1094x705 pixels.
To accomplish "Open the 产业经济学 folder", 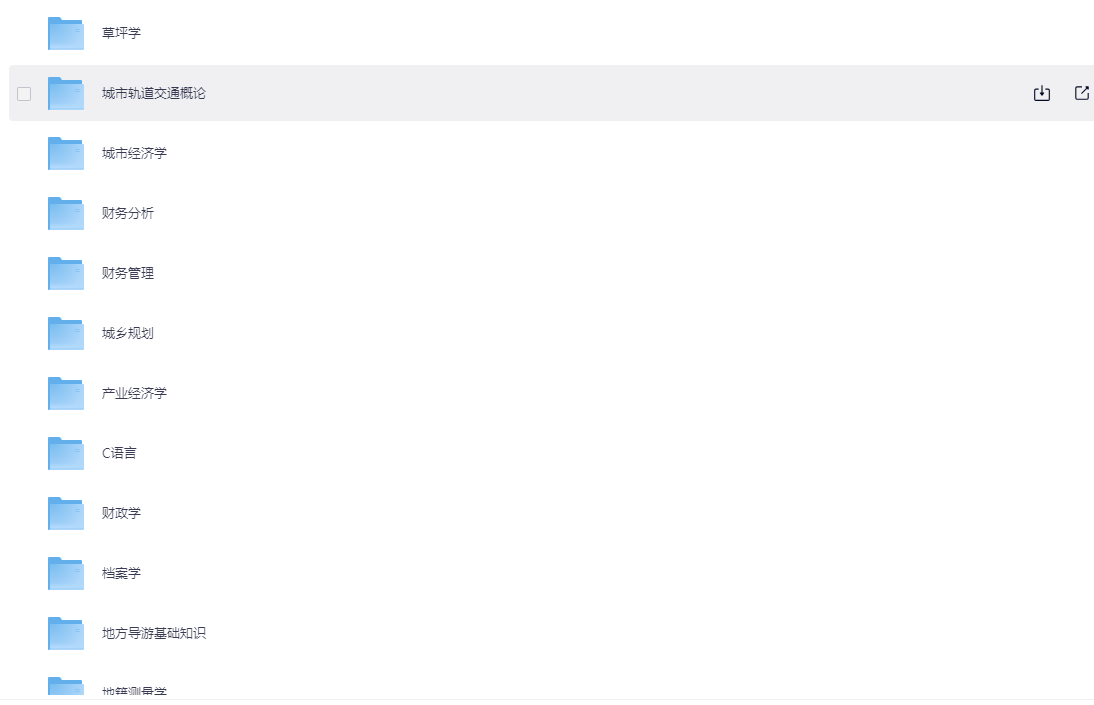I will [132, 393].
